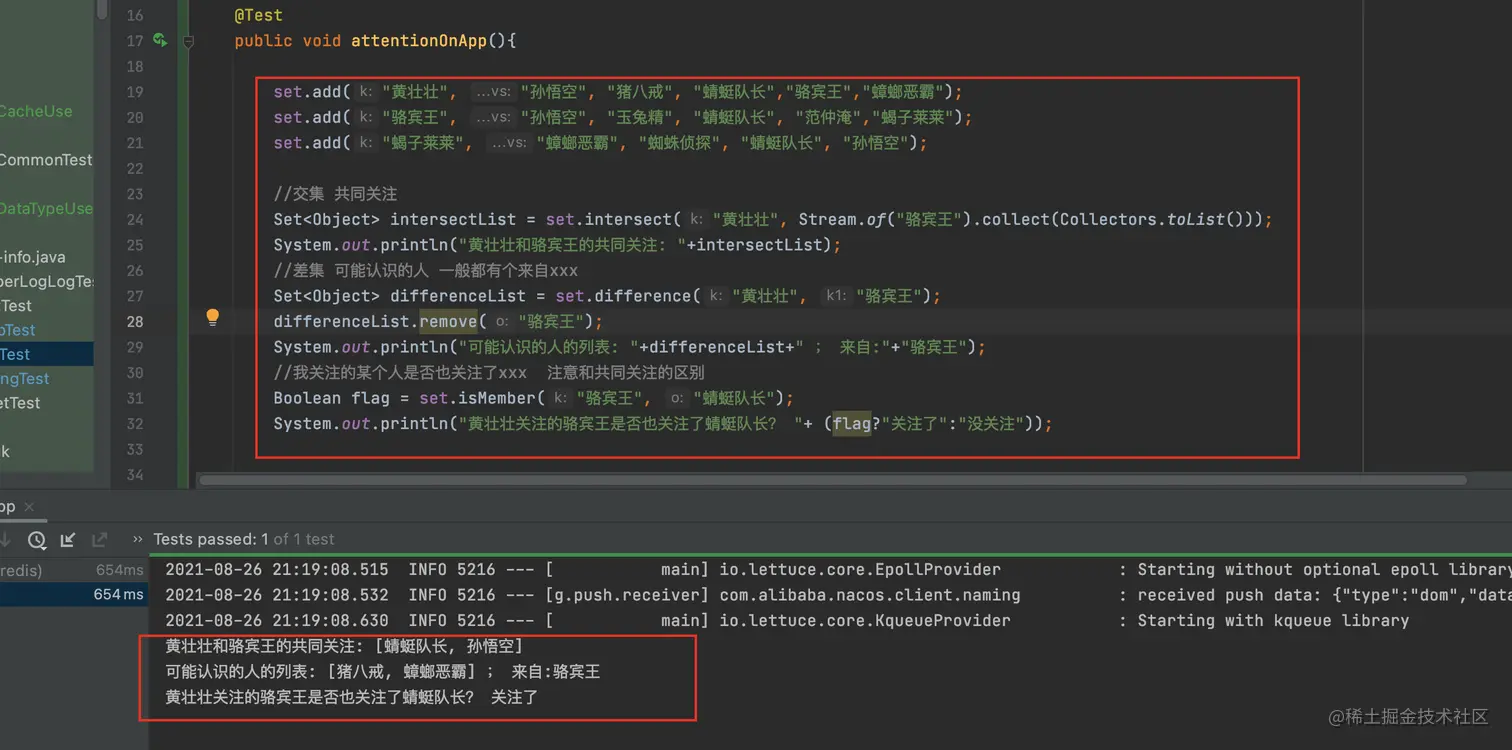Click the editor horizontal scrollbar

tap(832, 480)
